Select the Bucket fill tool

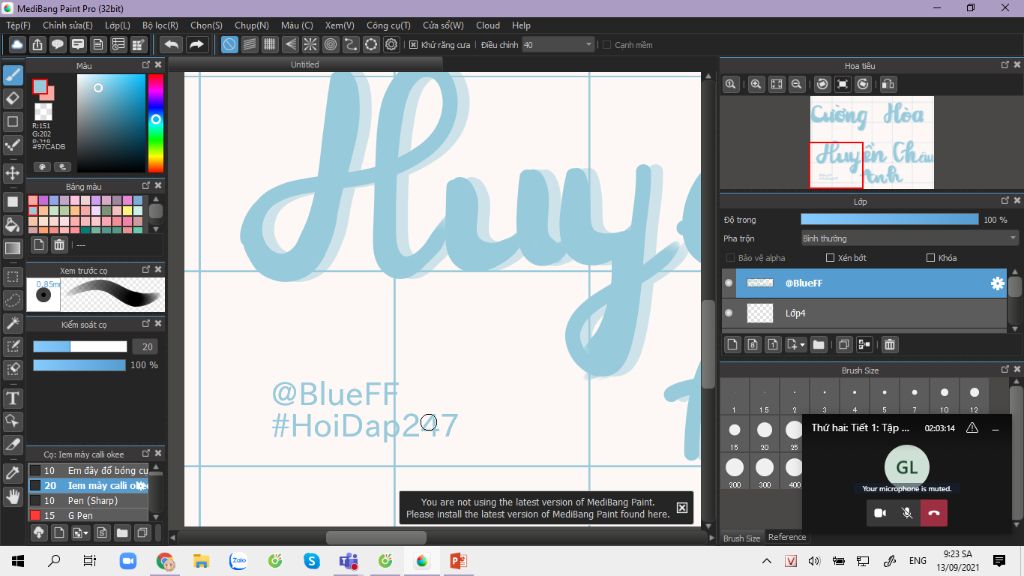(12, 225)
